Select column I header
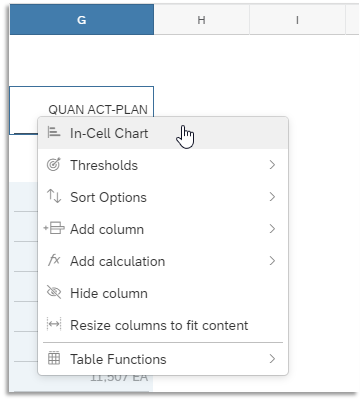 (x=297, y=20)
